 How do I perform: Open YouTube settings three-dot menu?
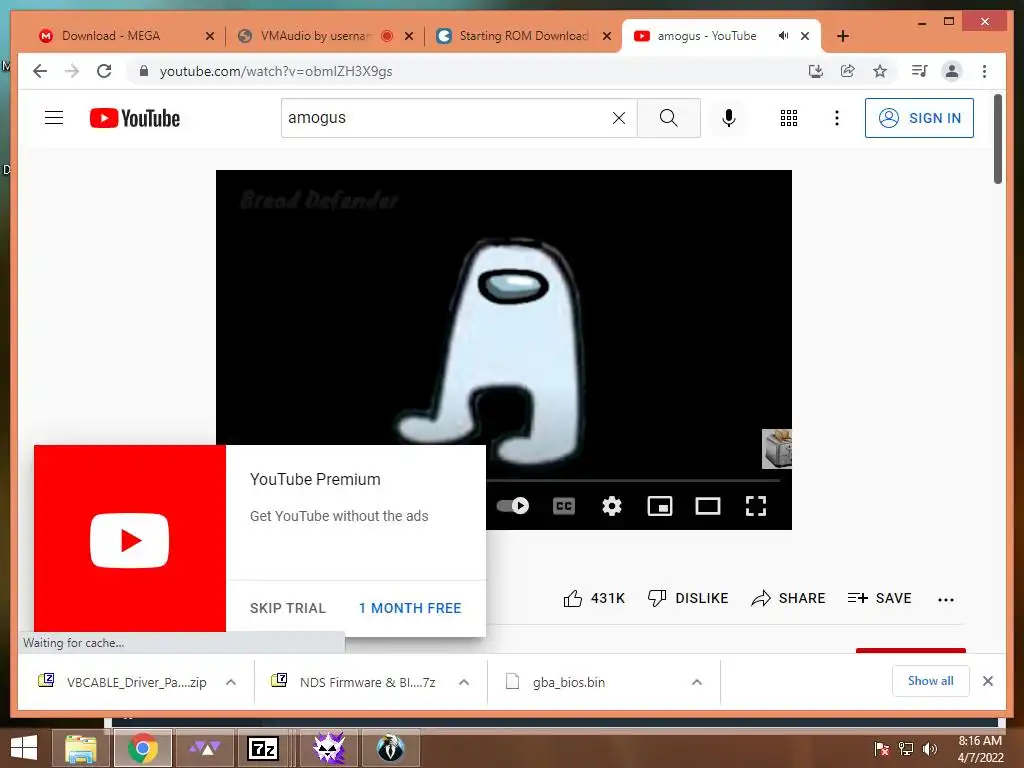pyautogui.click(x=837, y=118)
